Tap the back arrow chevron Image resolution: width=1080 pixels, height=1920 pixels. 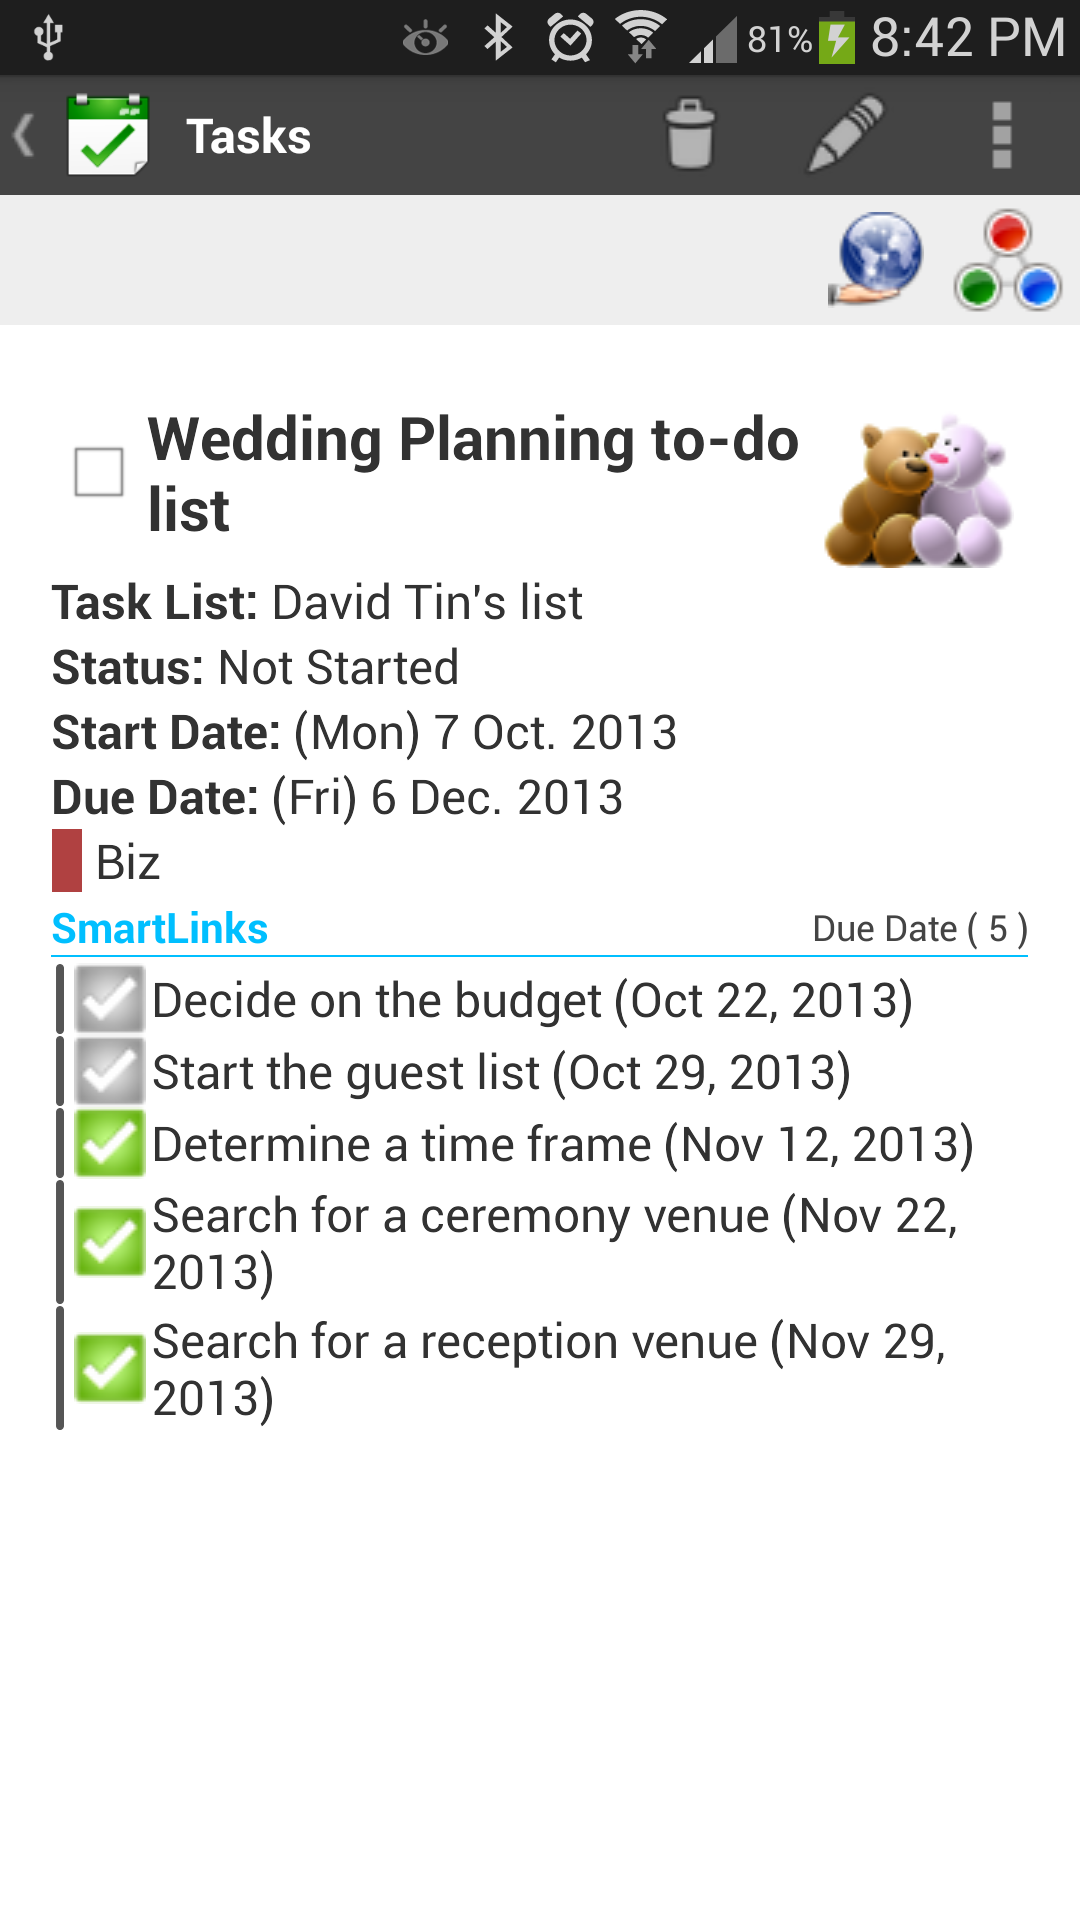pos(24,135)
